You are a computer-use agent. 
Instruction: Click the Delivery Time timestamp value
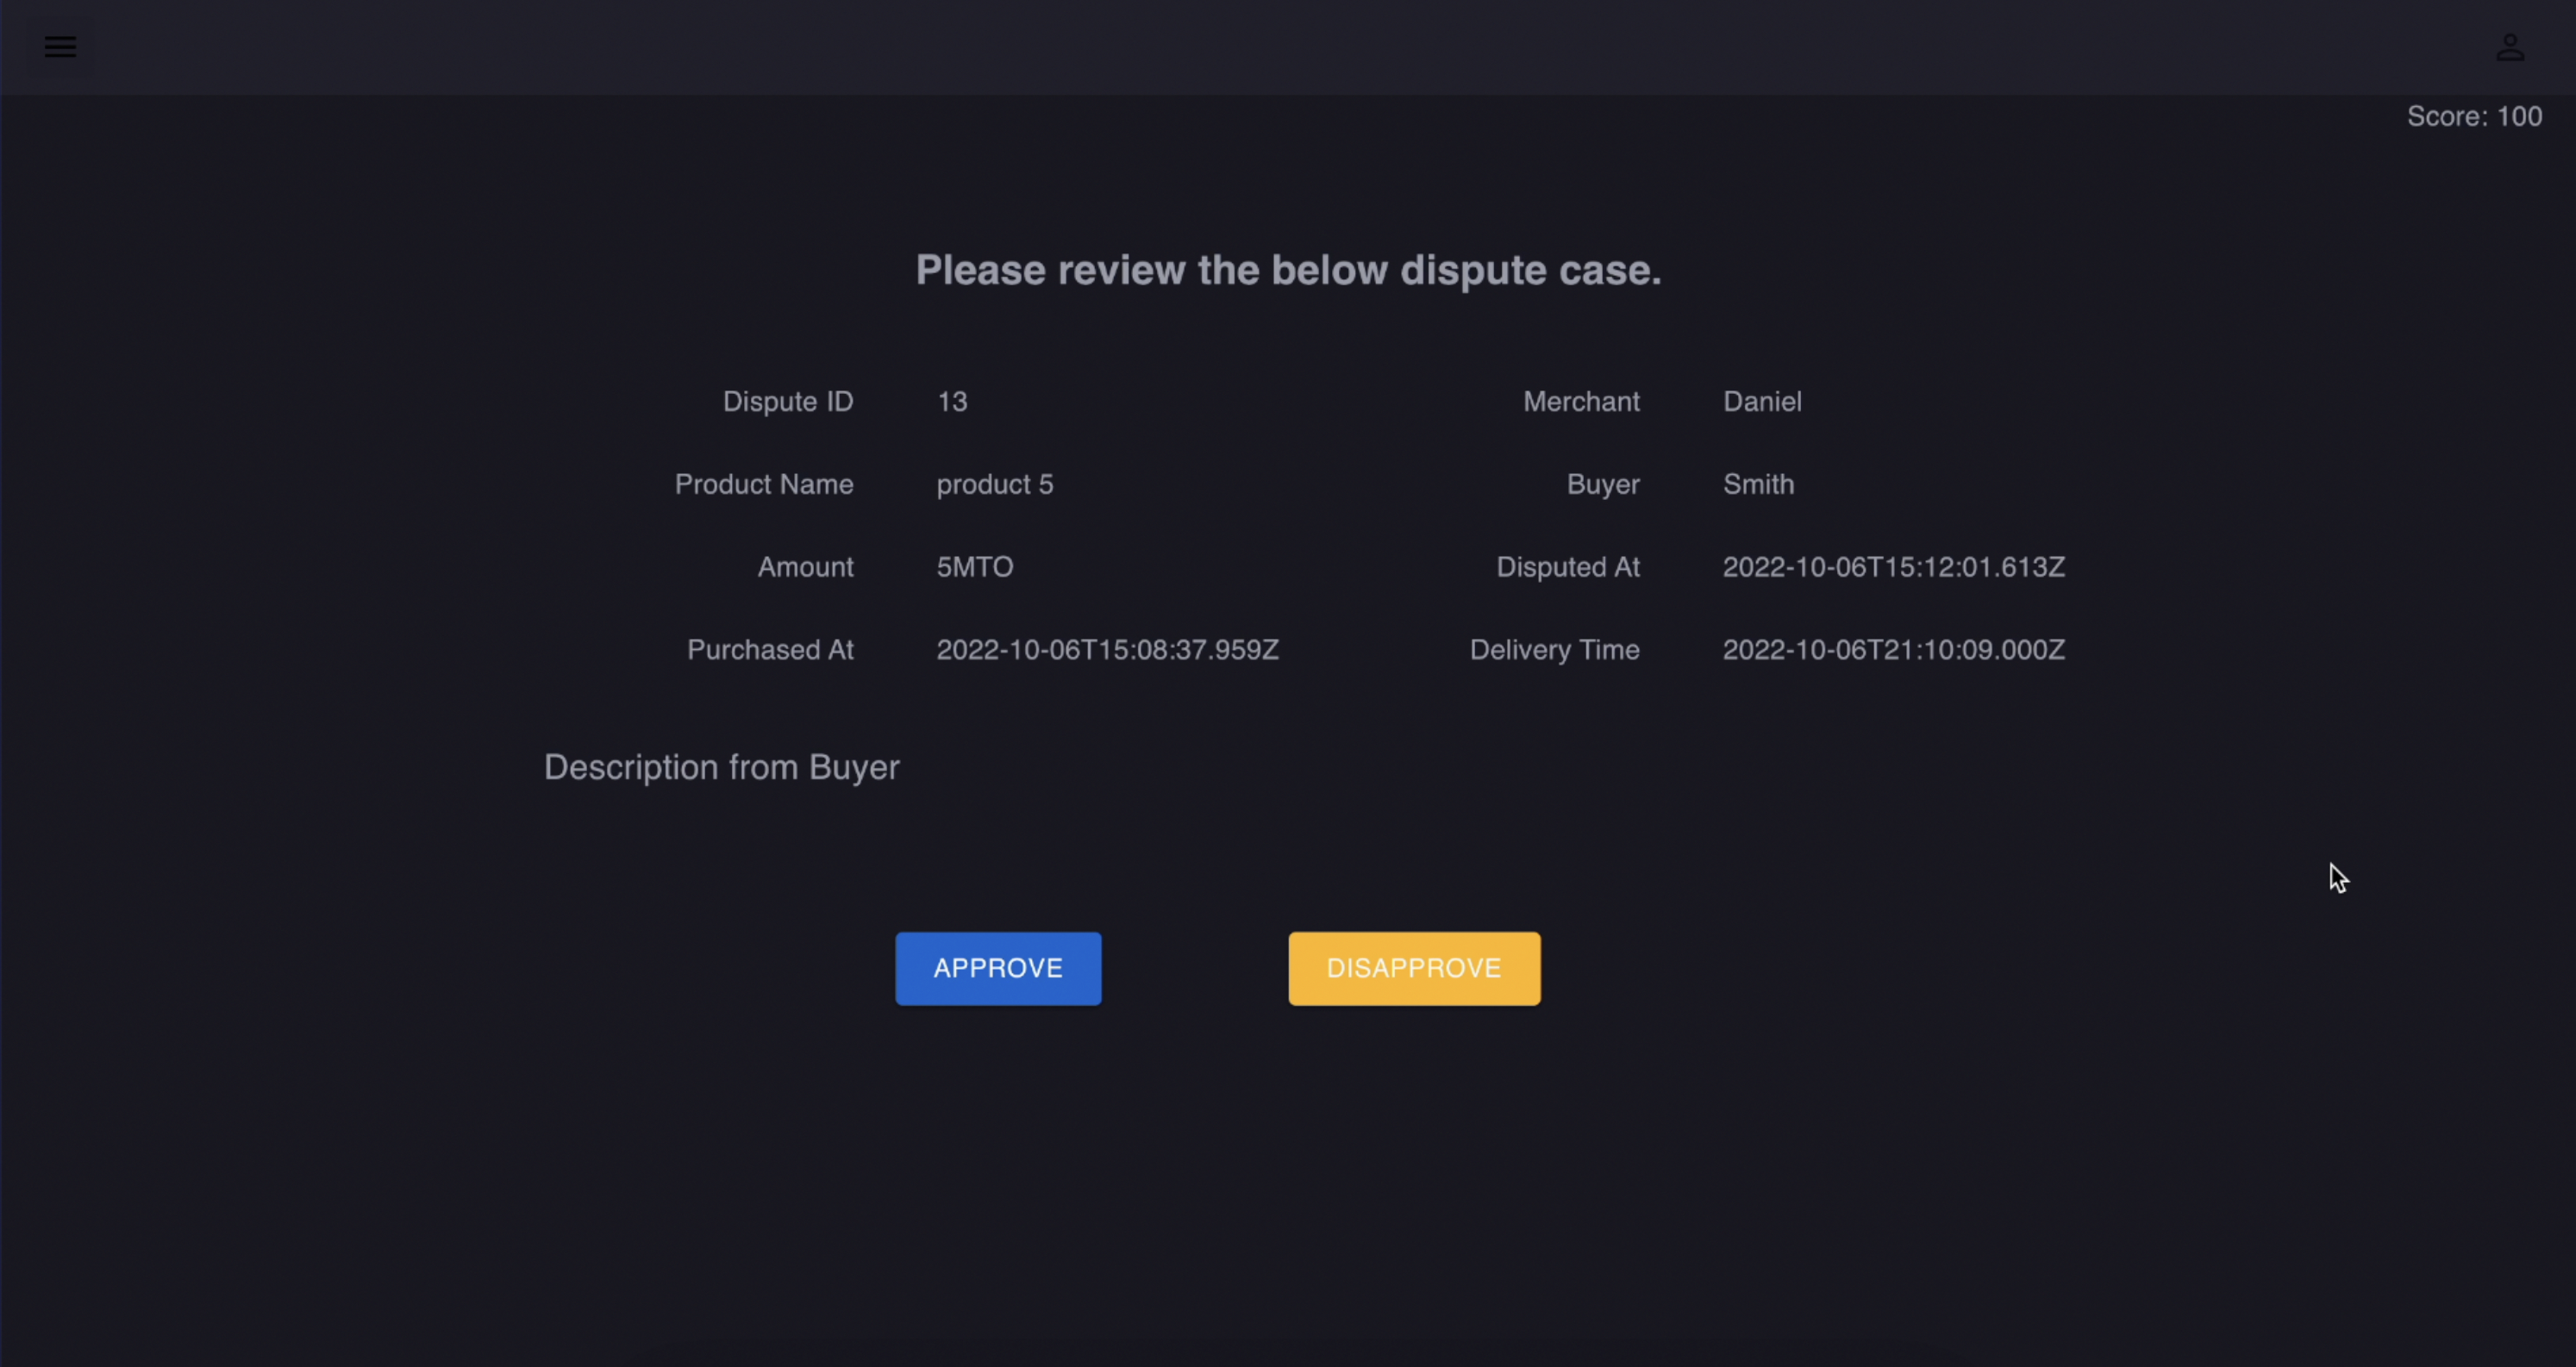pos(1892,650)
